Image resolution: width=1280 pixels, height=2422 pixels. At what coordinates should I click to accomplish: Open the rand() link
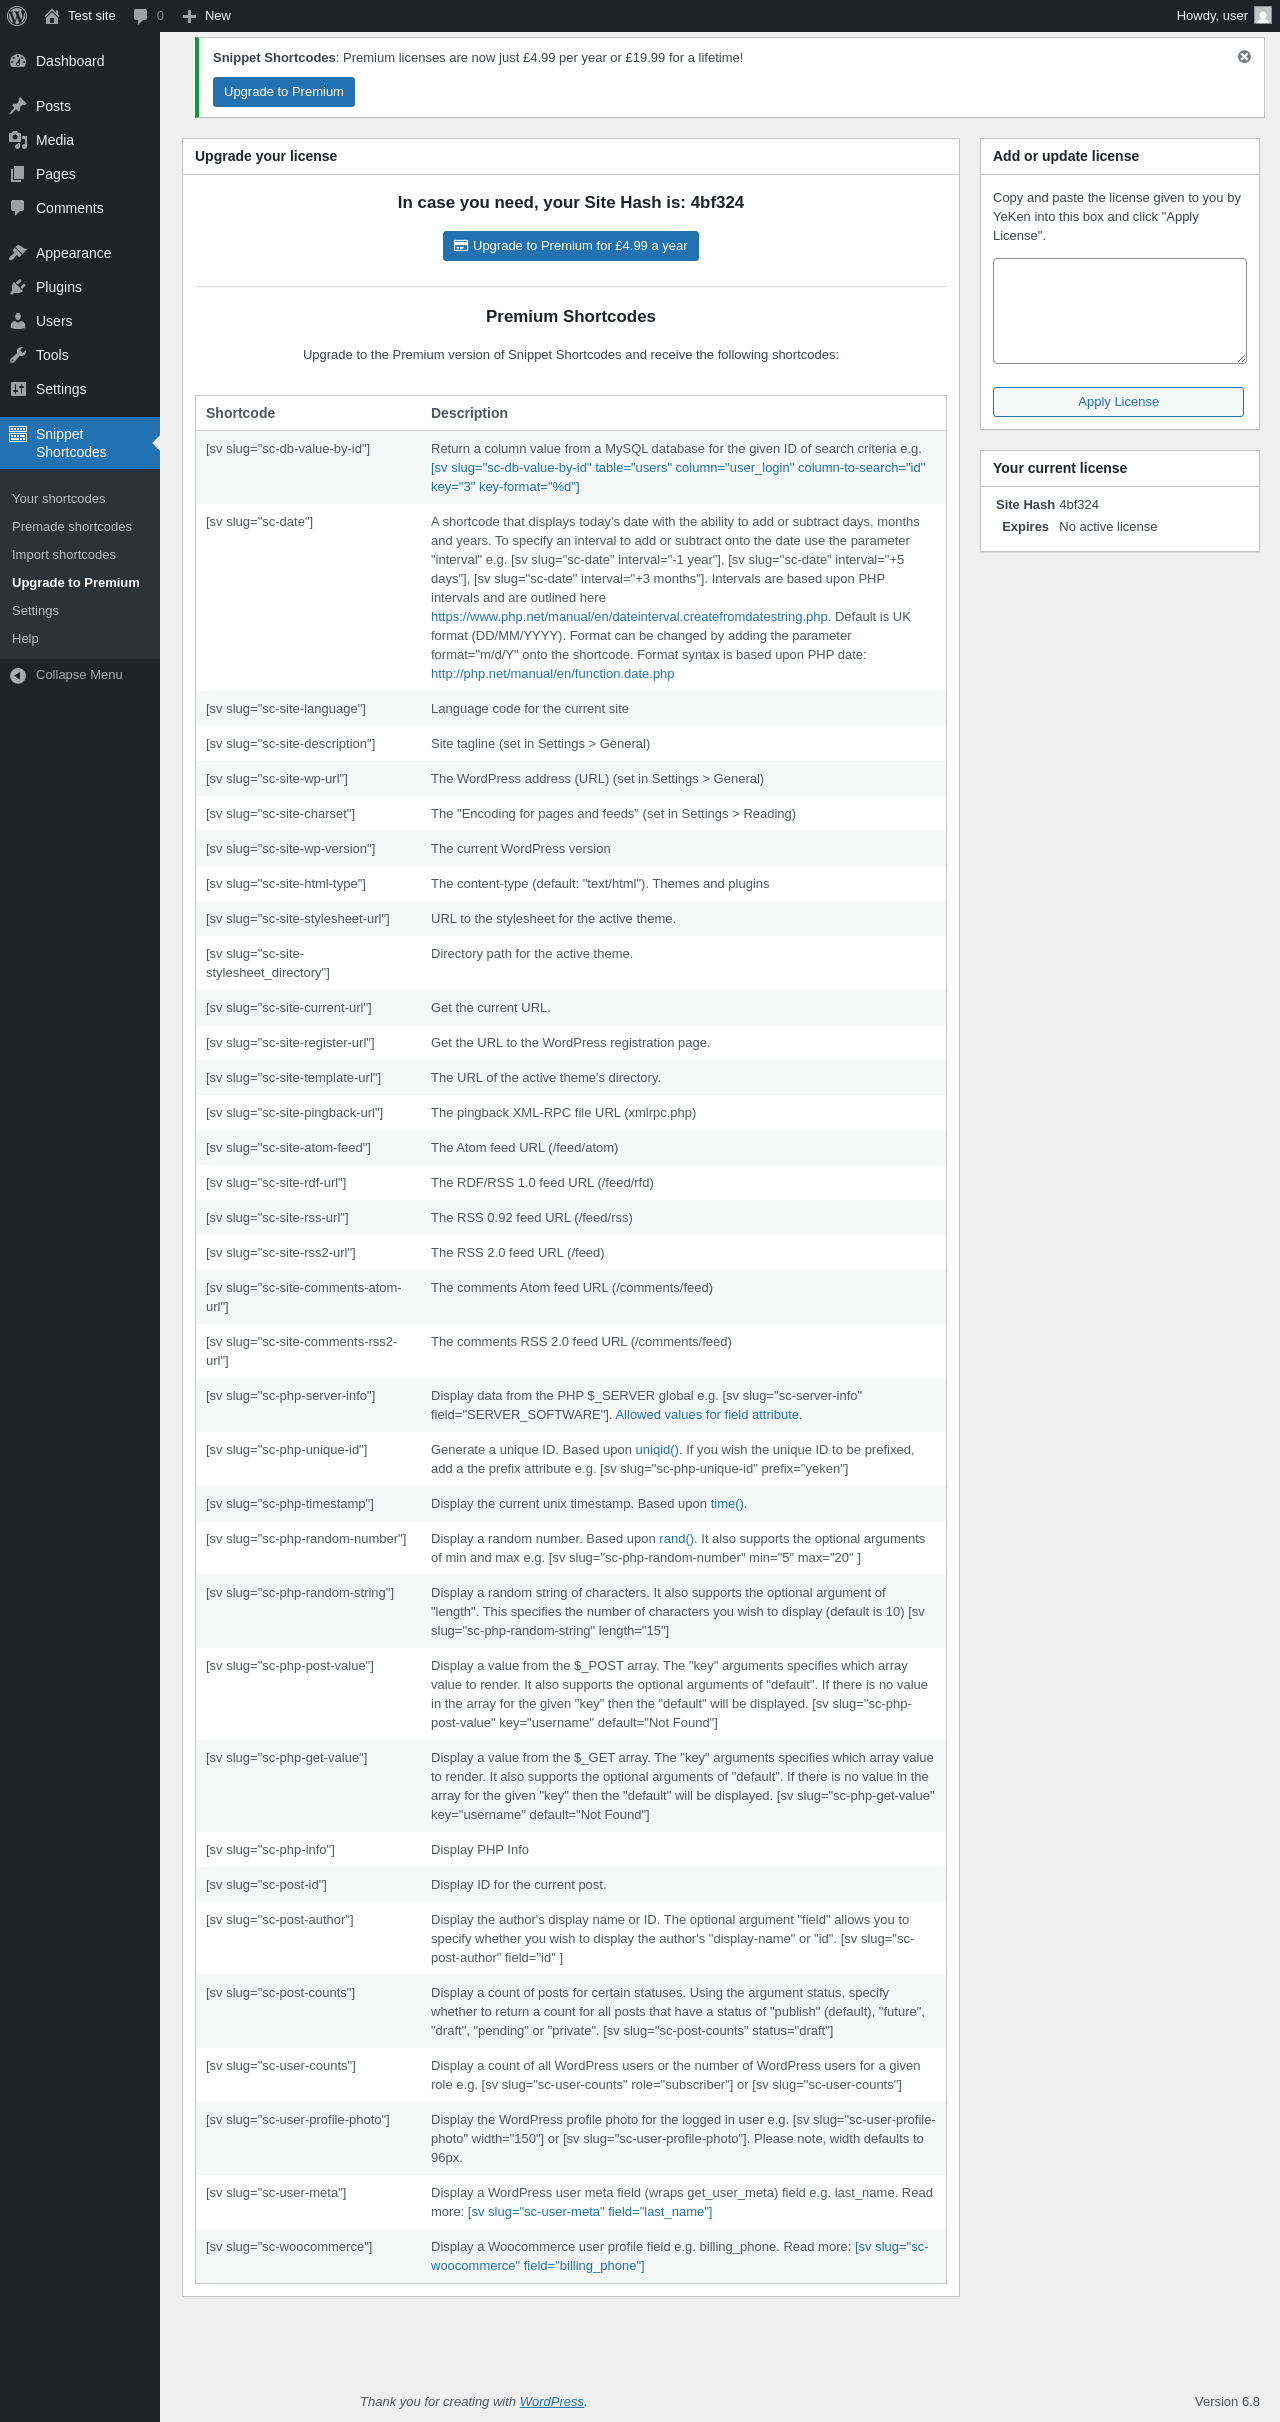coord(676,1539)
